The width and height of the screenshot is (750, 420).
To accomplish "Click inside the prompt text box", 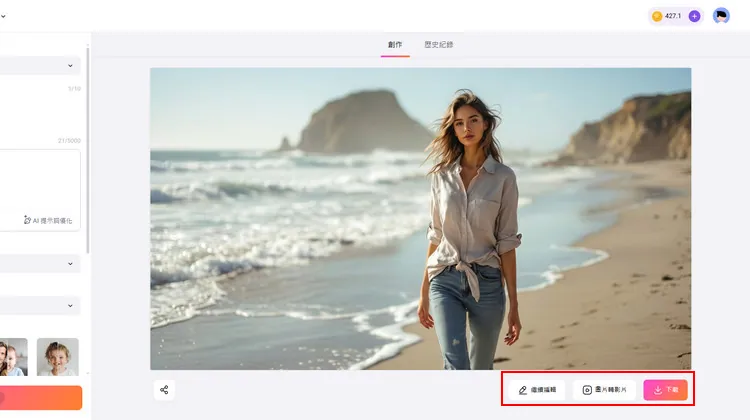I will (38, 180).
